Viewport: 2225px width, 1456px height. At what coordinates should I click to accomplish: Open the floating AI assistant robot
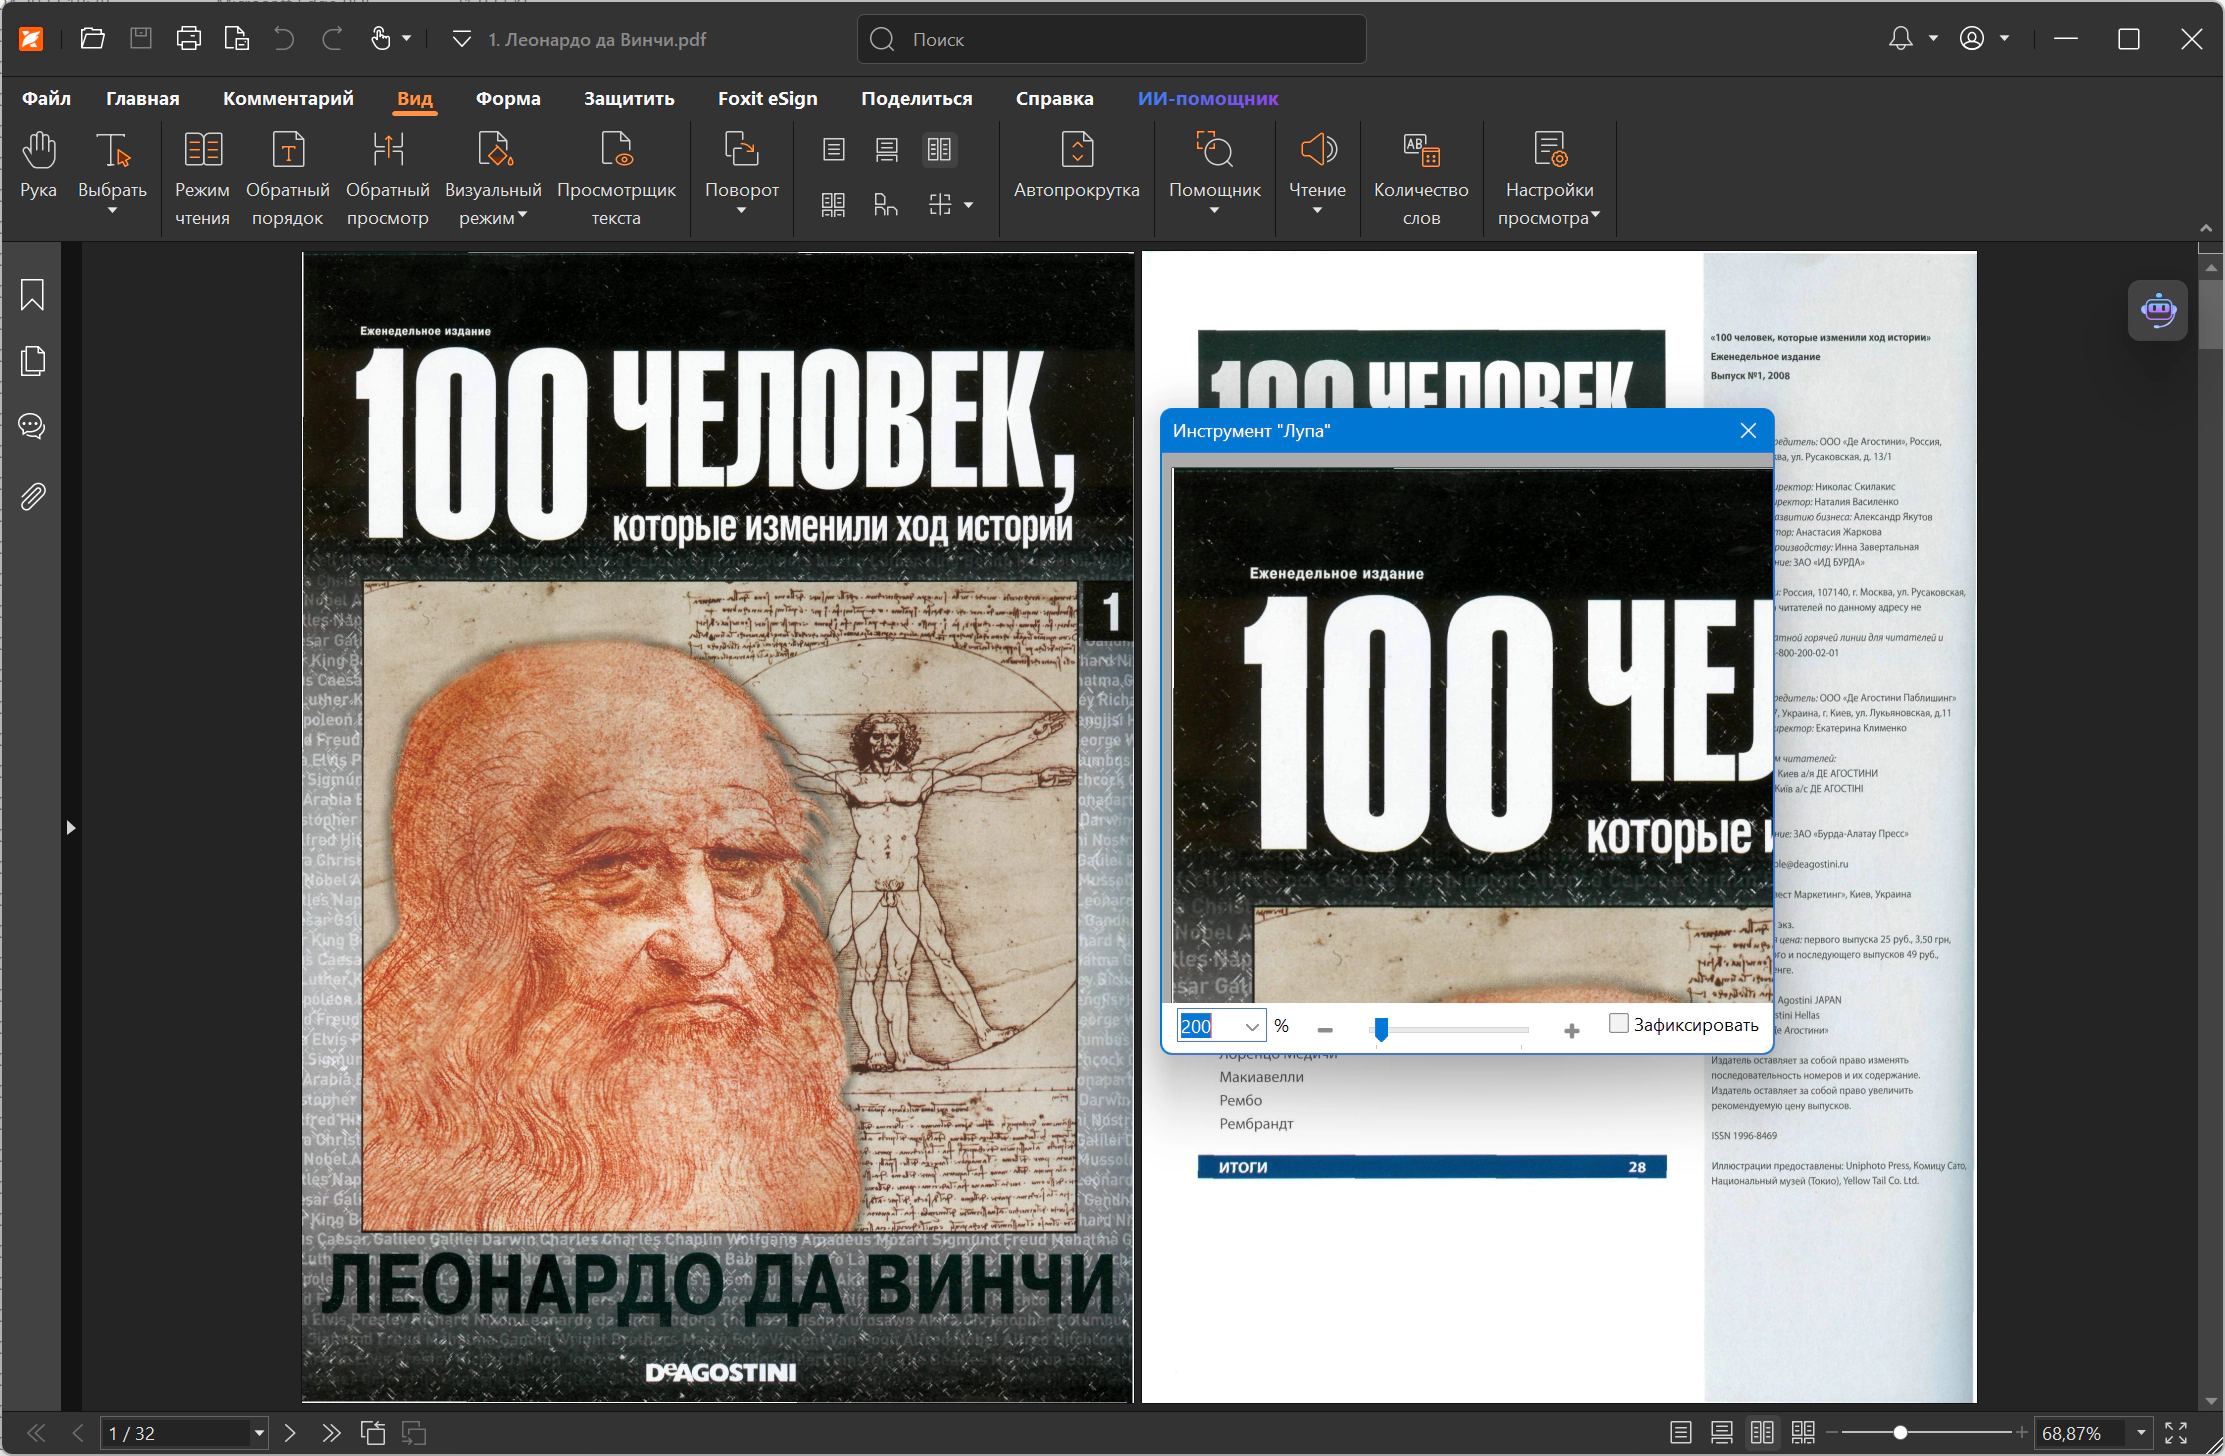click(x=2158, y=311)
